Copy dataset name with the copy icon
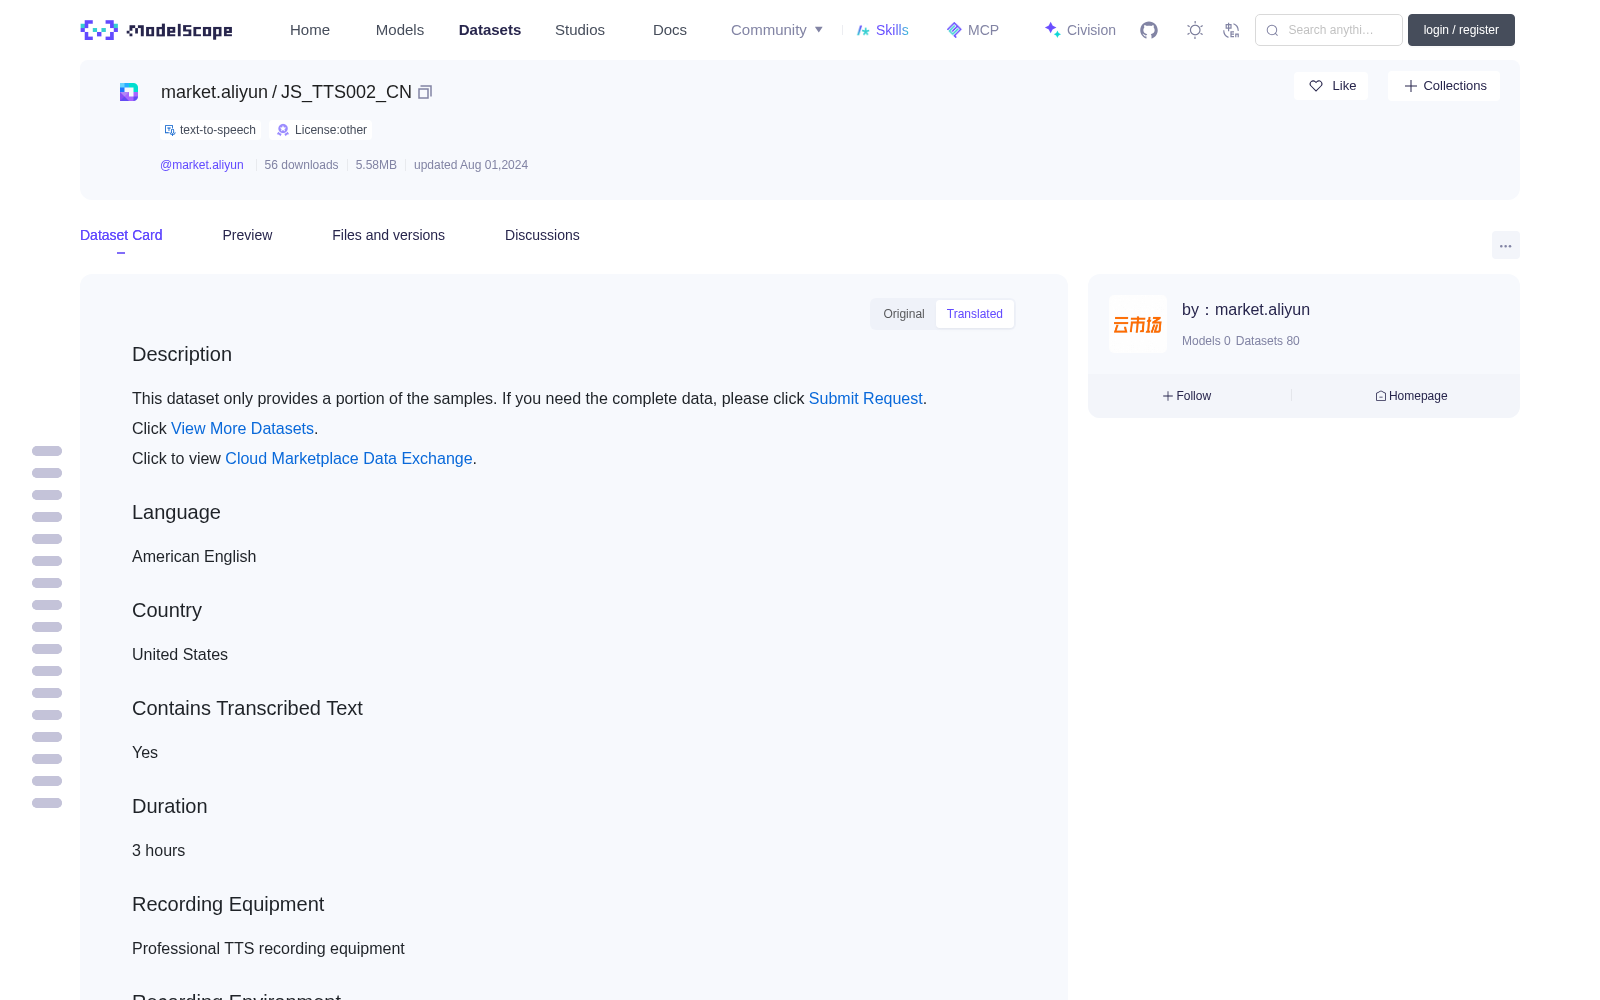The width and height of the screenshot is (1600, 1000). pyautogui.click(x=425, y=92)
